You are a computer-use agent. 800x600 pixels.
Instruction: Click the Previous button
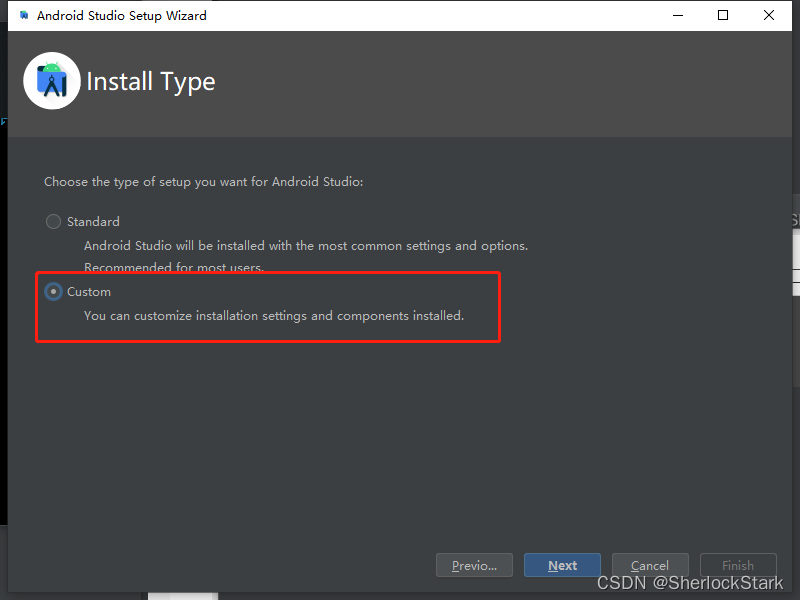tap(474, 565)
